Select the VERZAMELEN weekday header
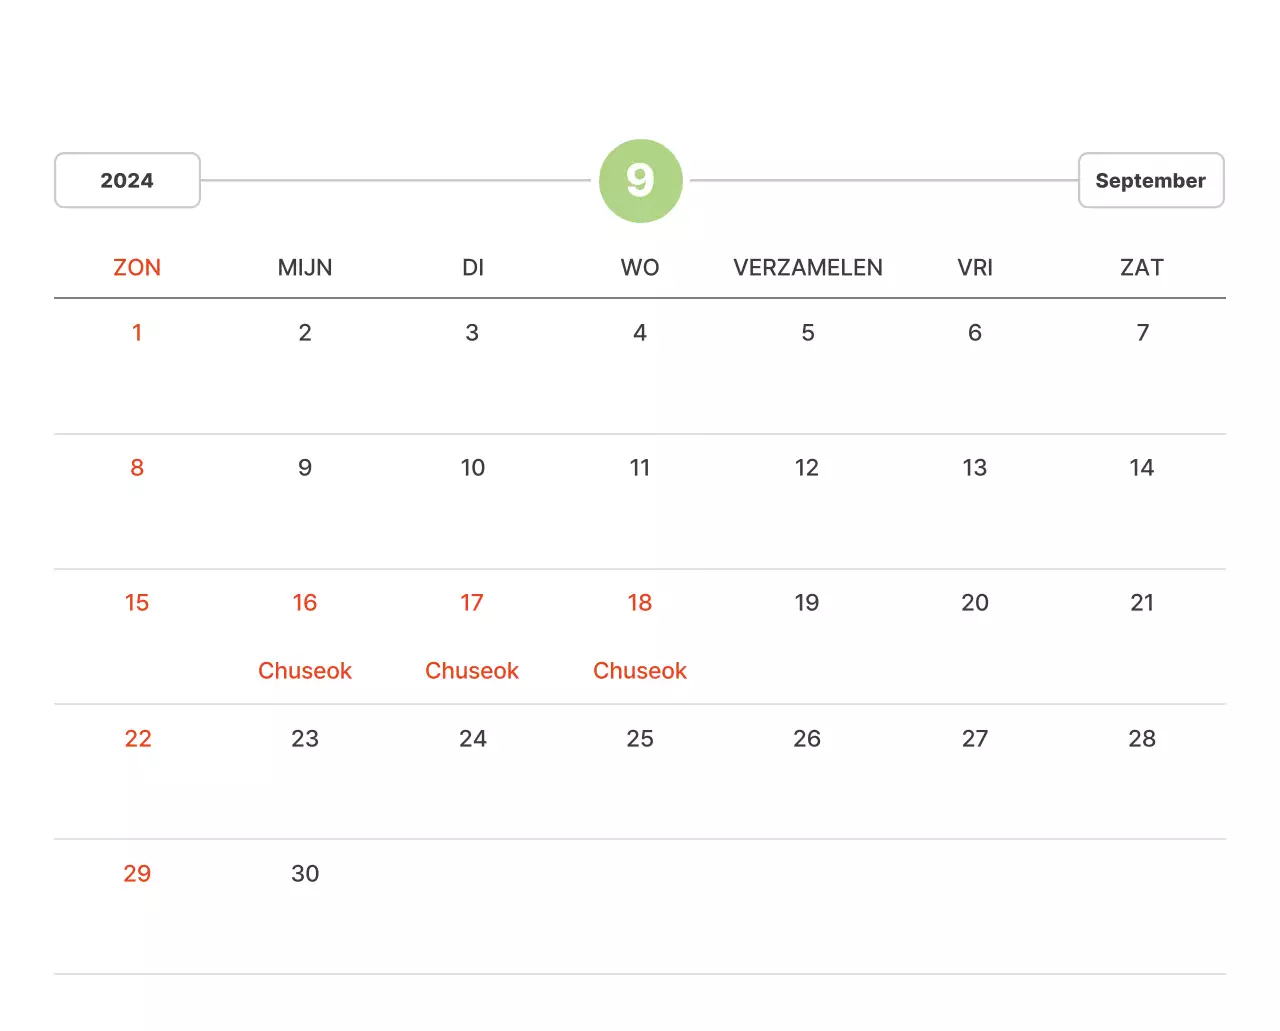This screenshot has width=1280, height=1031. pos(808,268)
